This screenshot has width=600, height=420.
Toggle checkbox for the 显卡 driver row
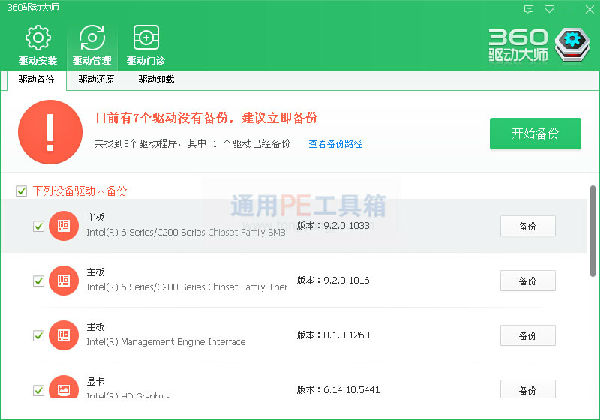[x=39, y=390]
